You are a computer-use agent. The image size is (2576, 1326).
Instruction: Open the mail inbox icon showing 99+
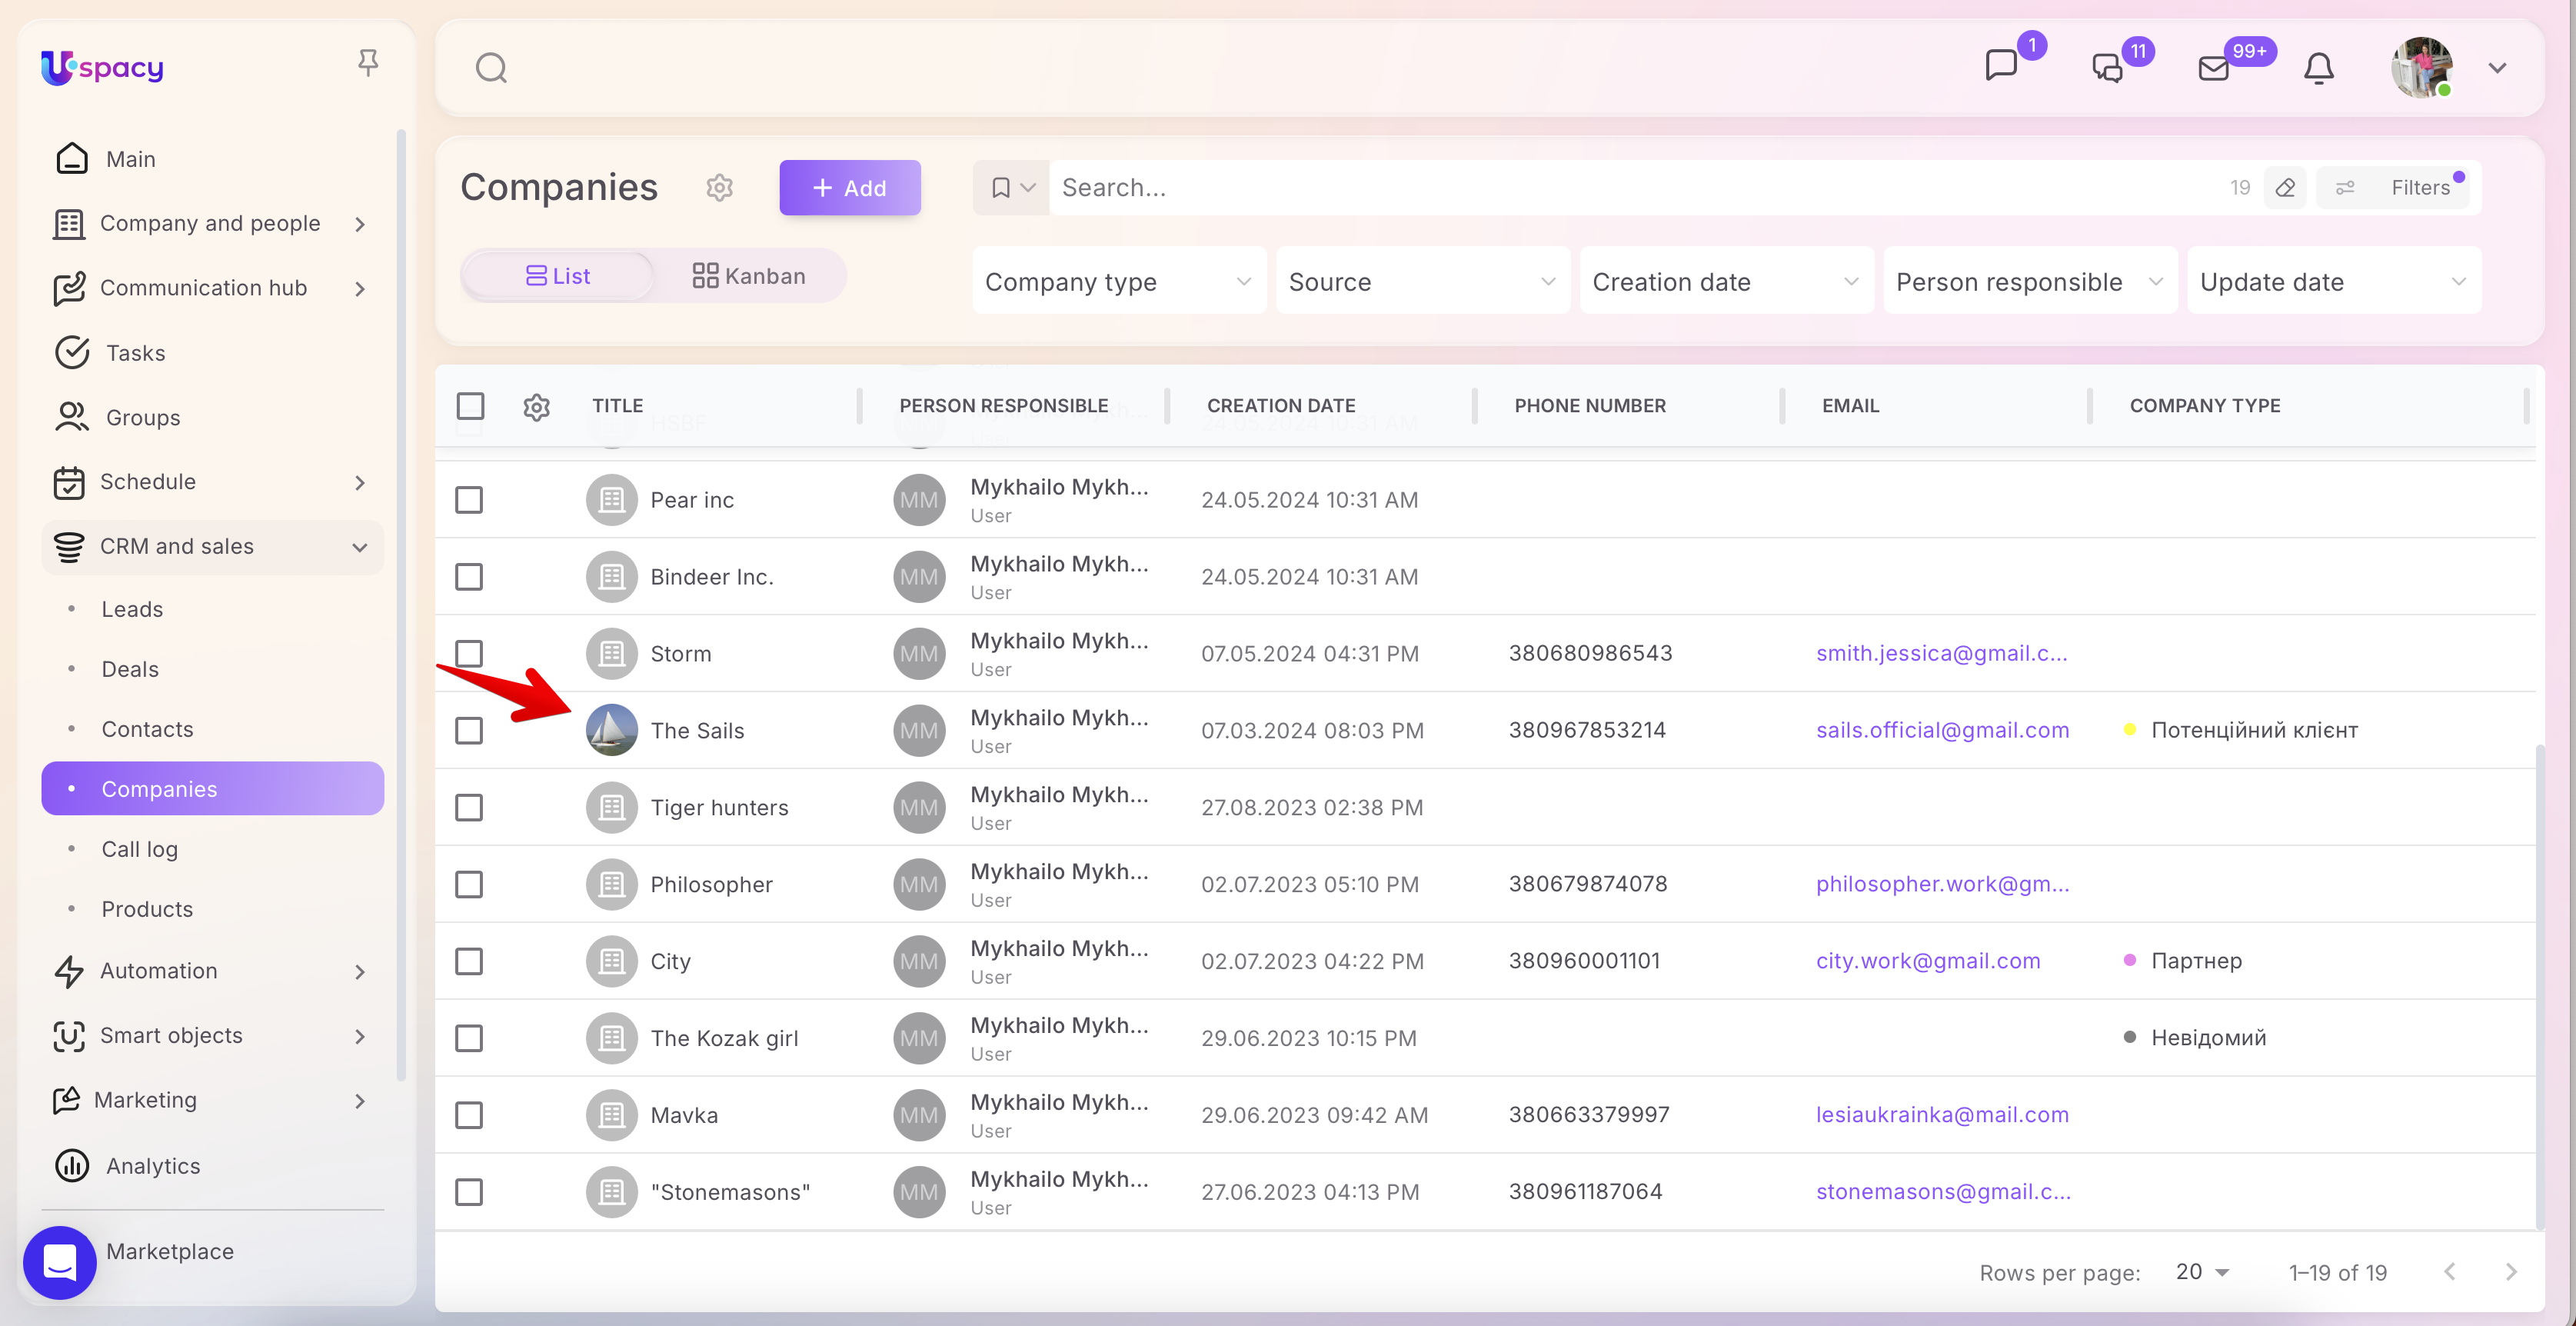coord(2213,68)
